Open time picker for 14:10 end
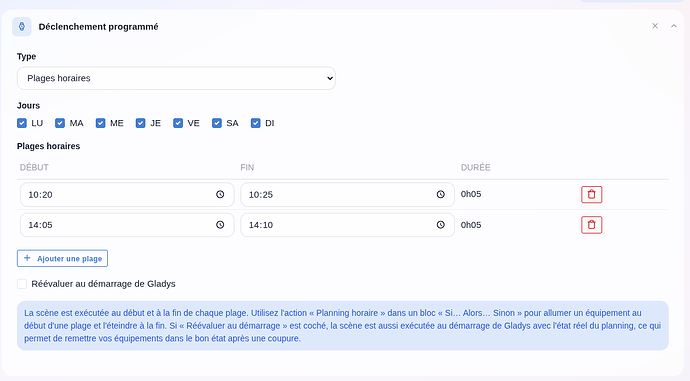This screenshot has width=690, height=381. [x=440, y=225]
